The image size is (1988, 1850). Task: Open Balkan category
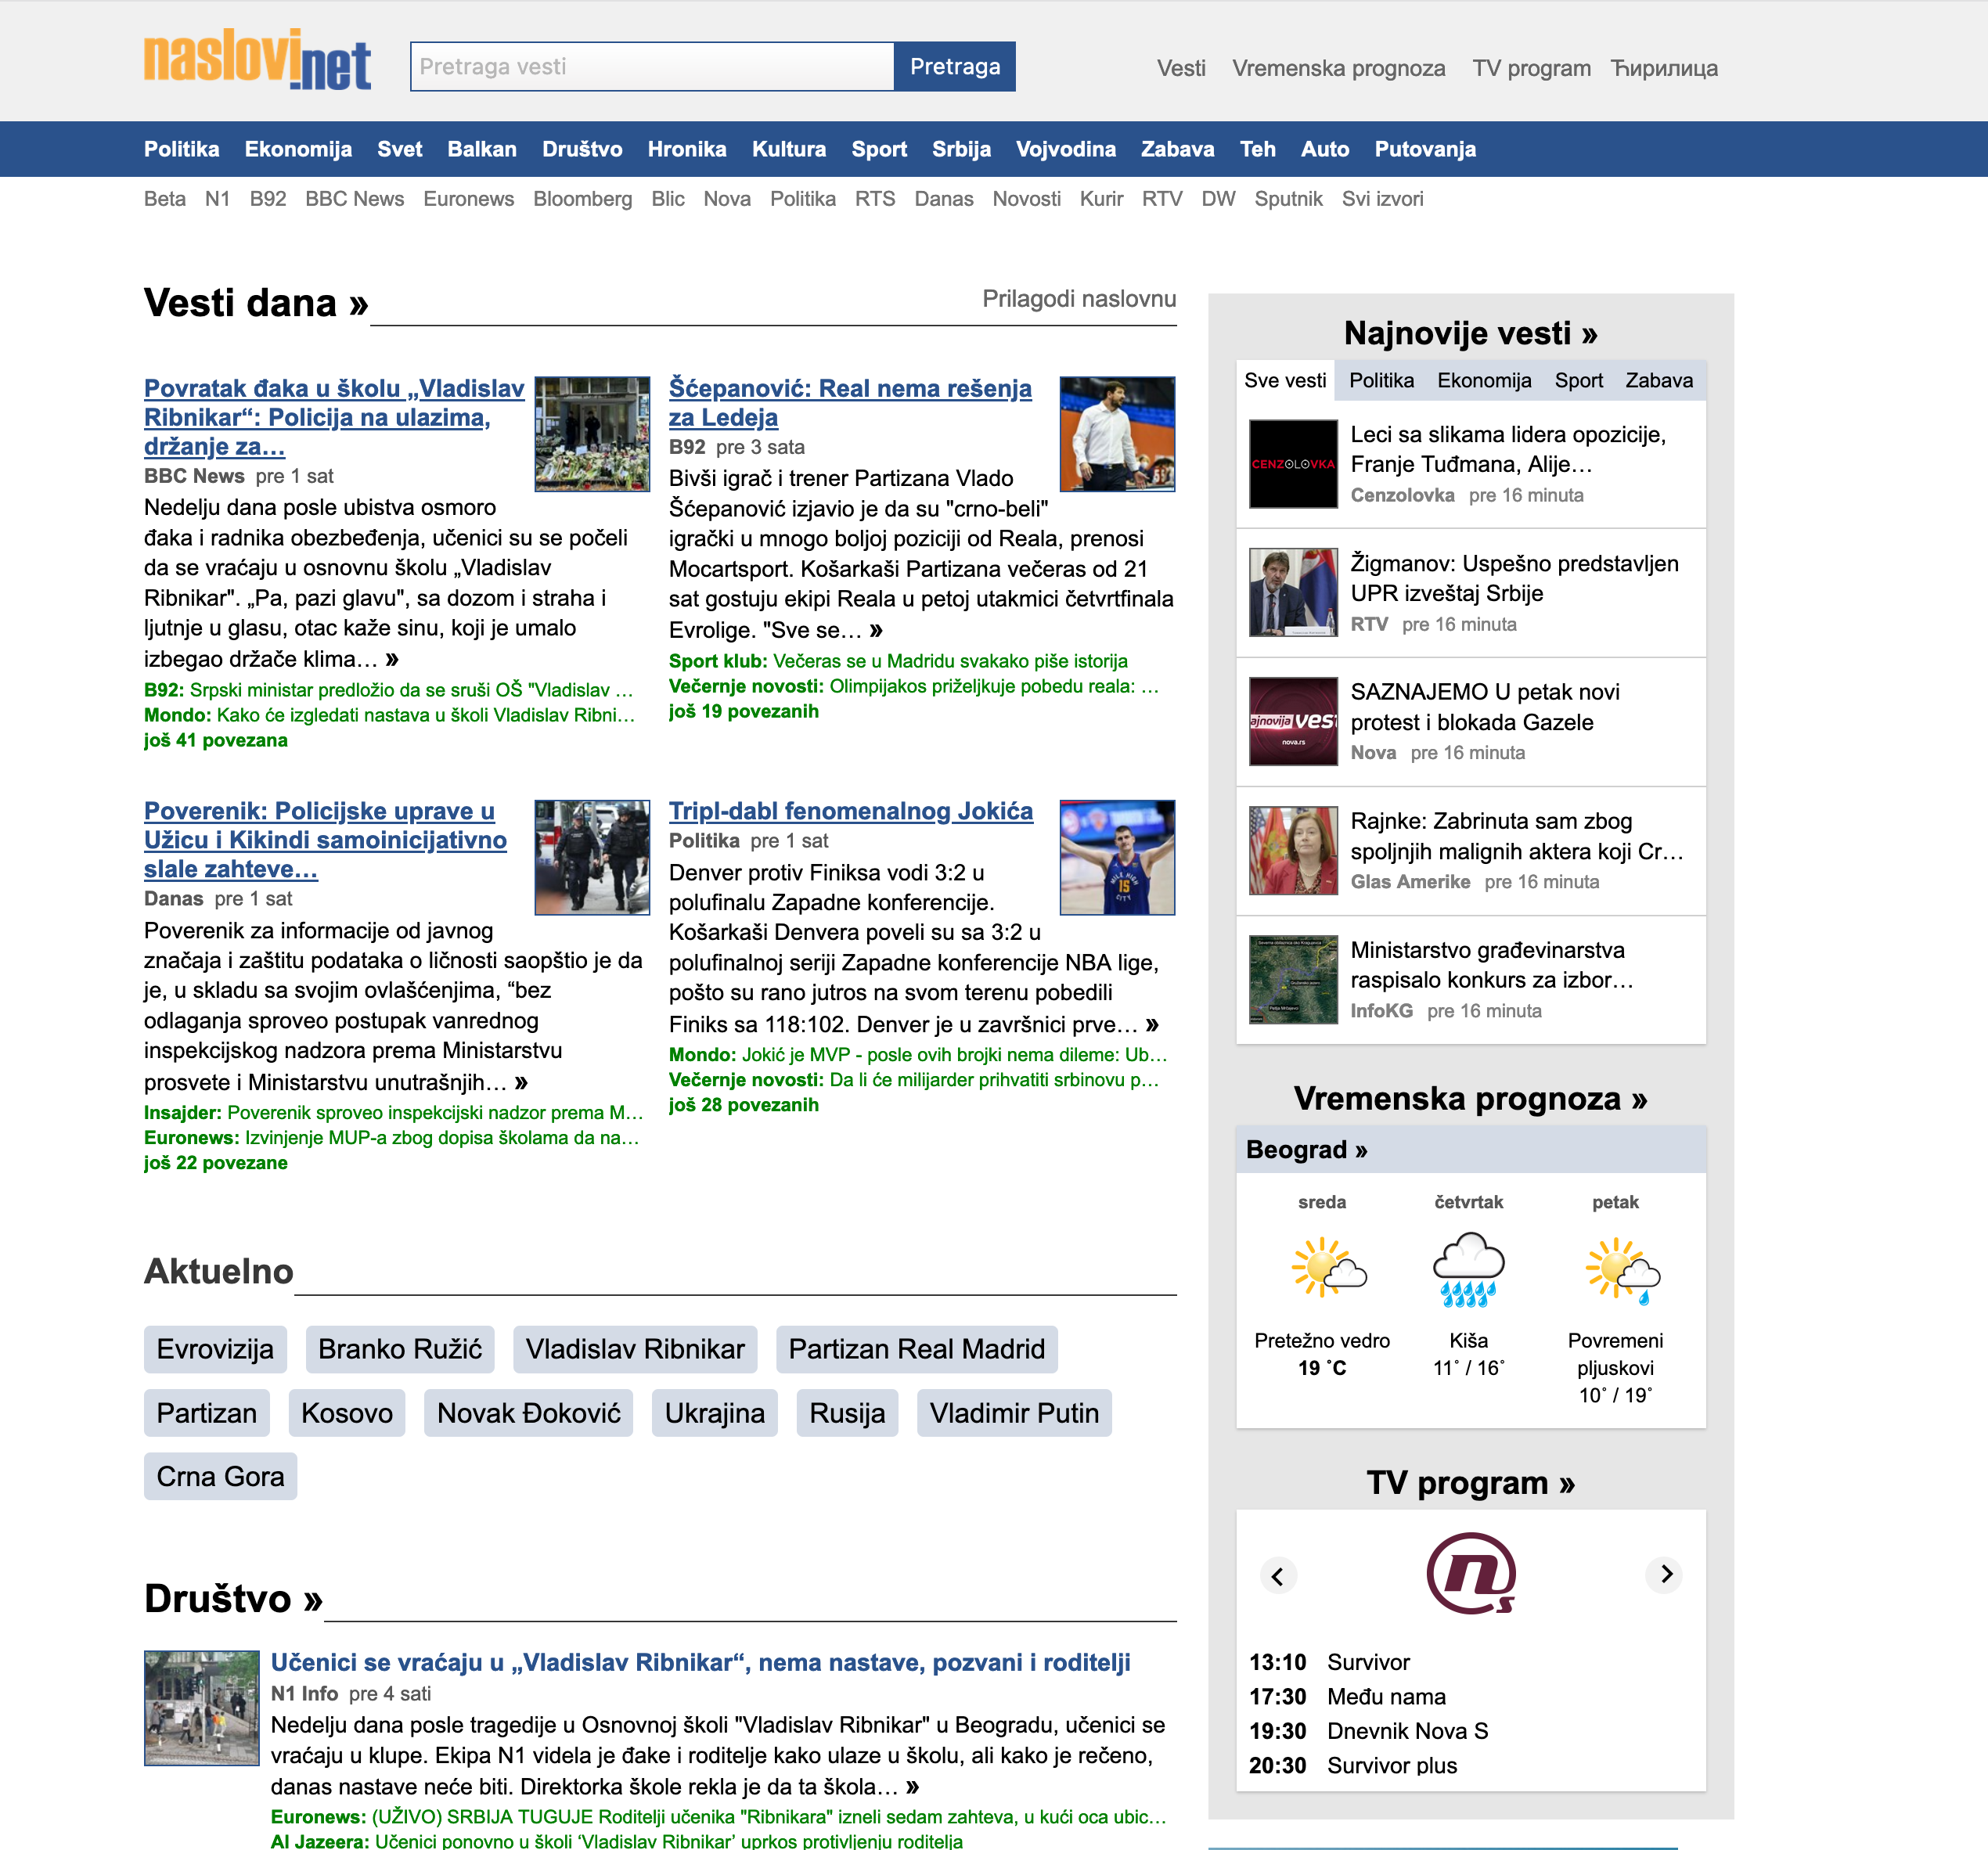482,149
